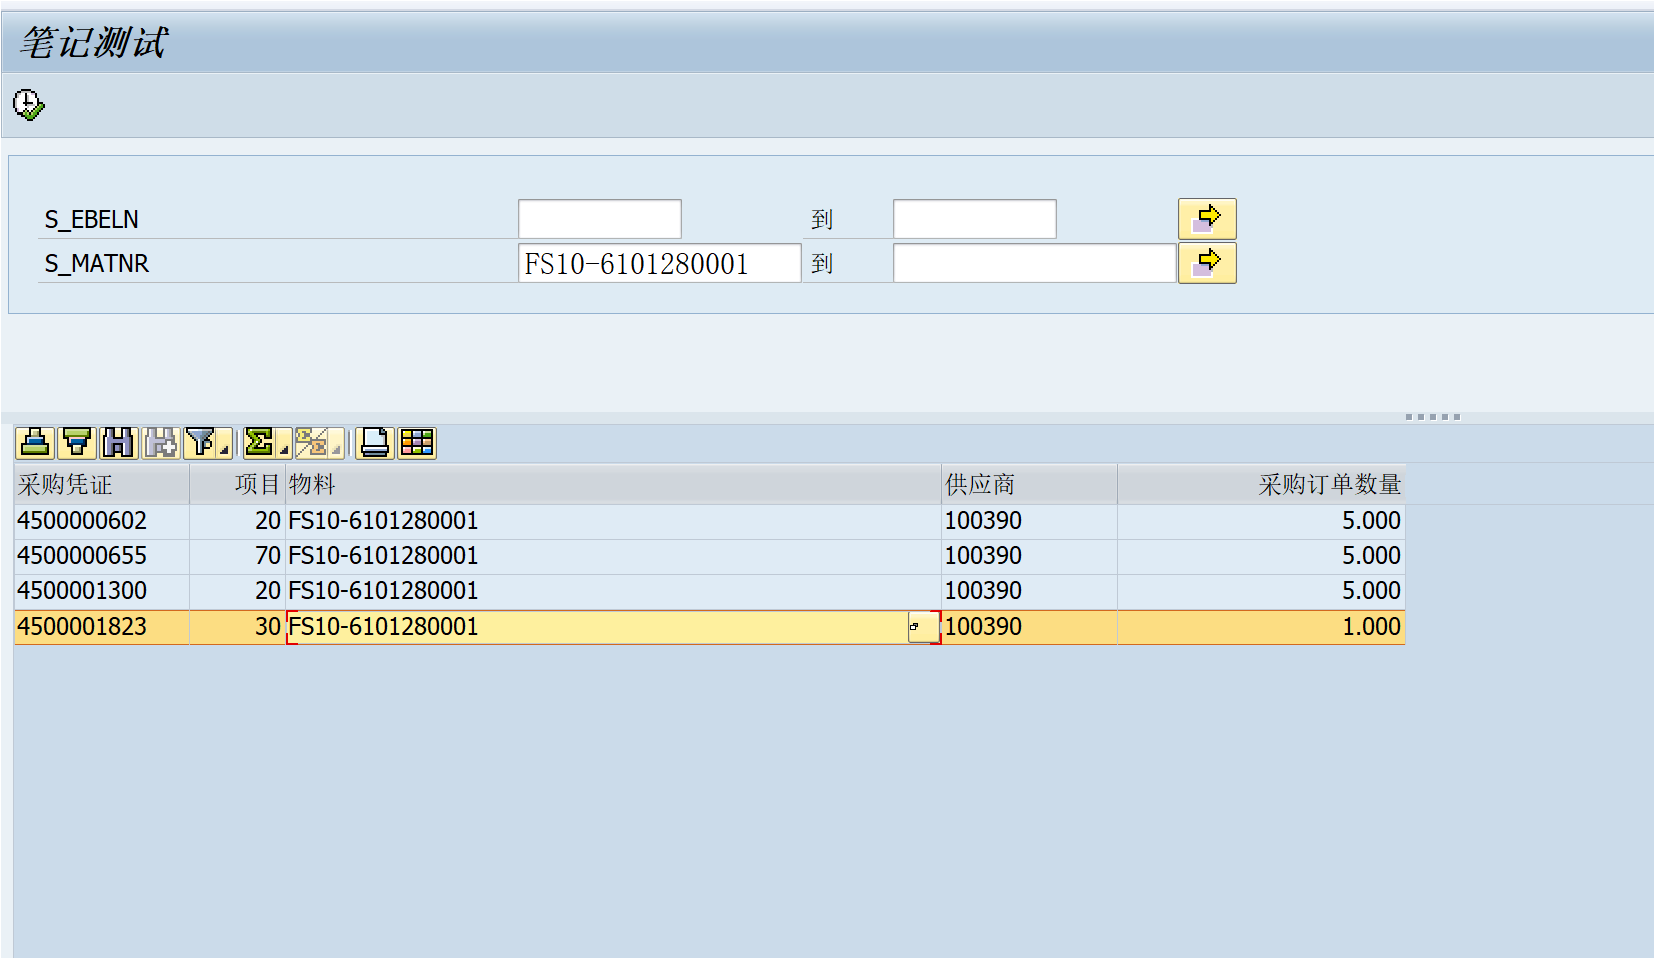1654x958 pixels.
Task: Expand the subtotal icon's dropdown arrow
Action: [337, 450]
